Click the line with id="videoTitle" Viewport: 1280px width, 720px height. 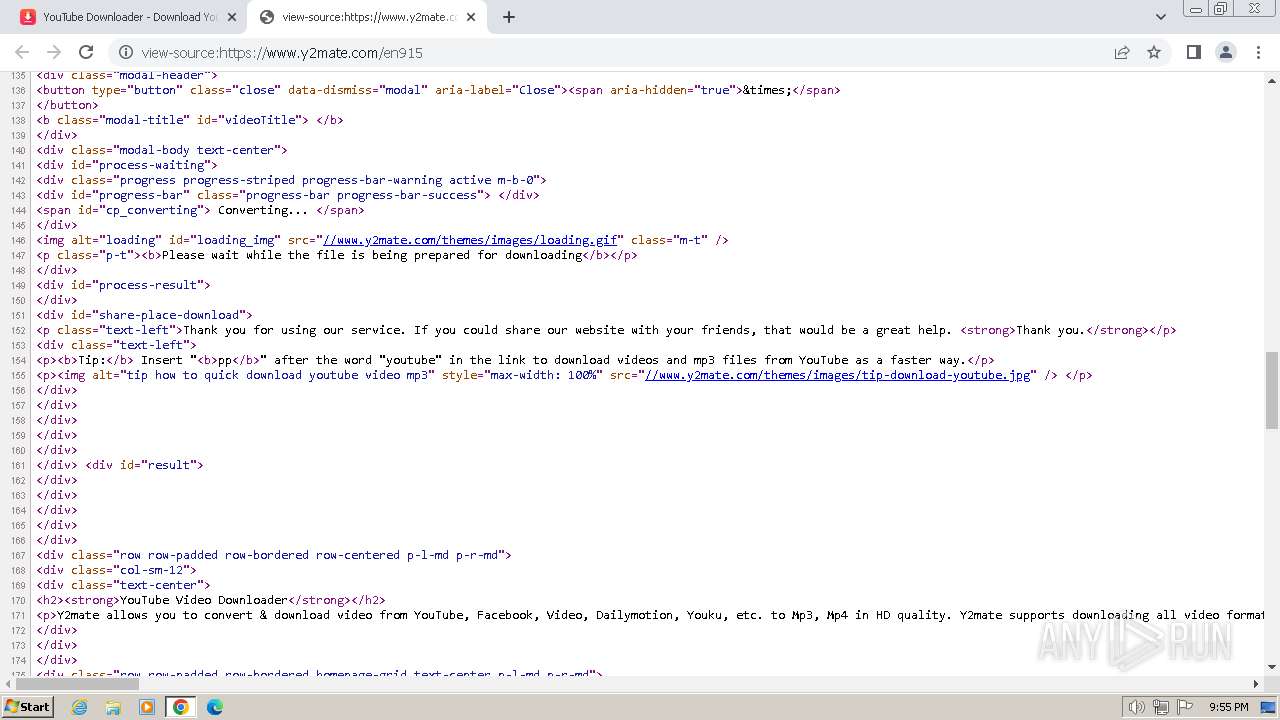[x=190, y=120]
